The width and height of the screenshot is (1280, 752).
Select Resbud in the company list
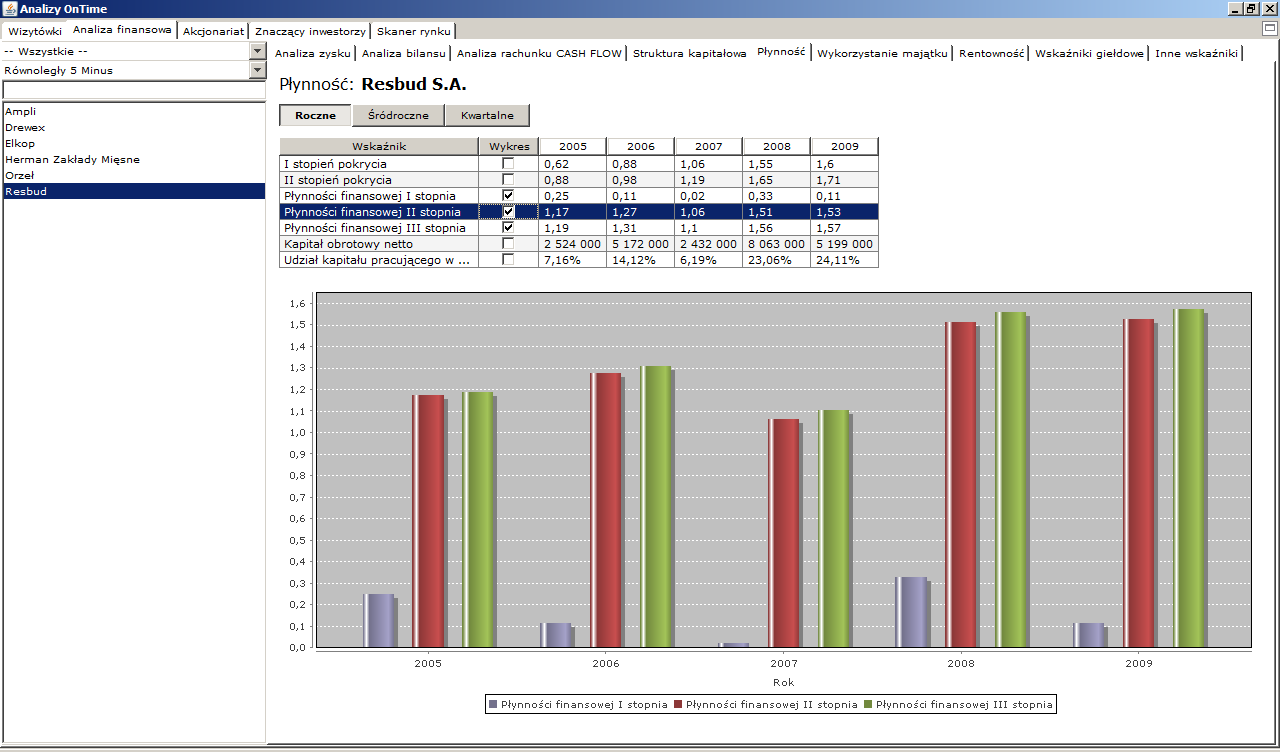(134, 191)
